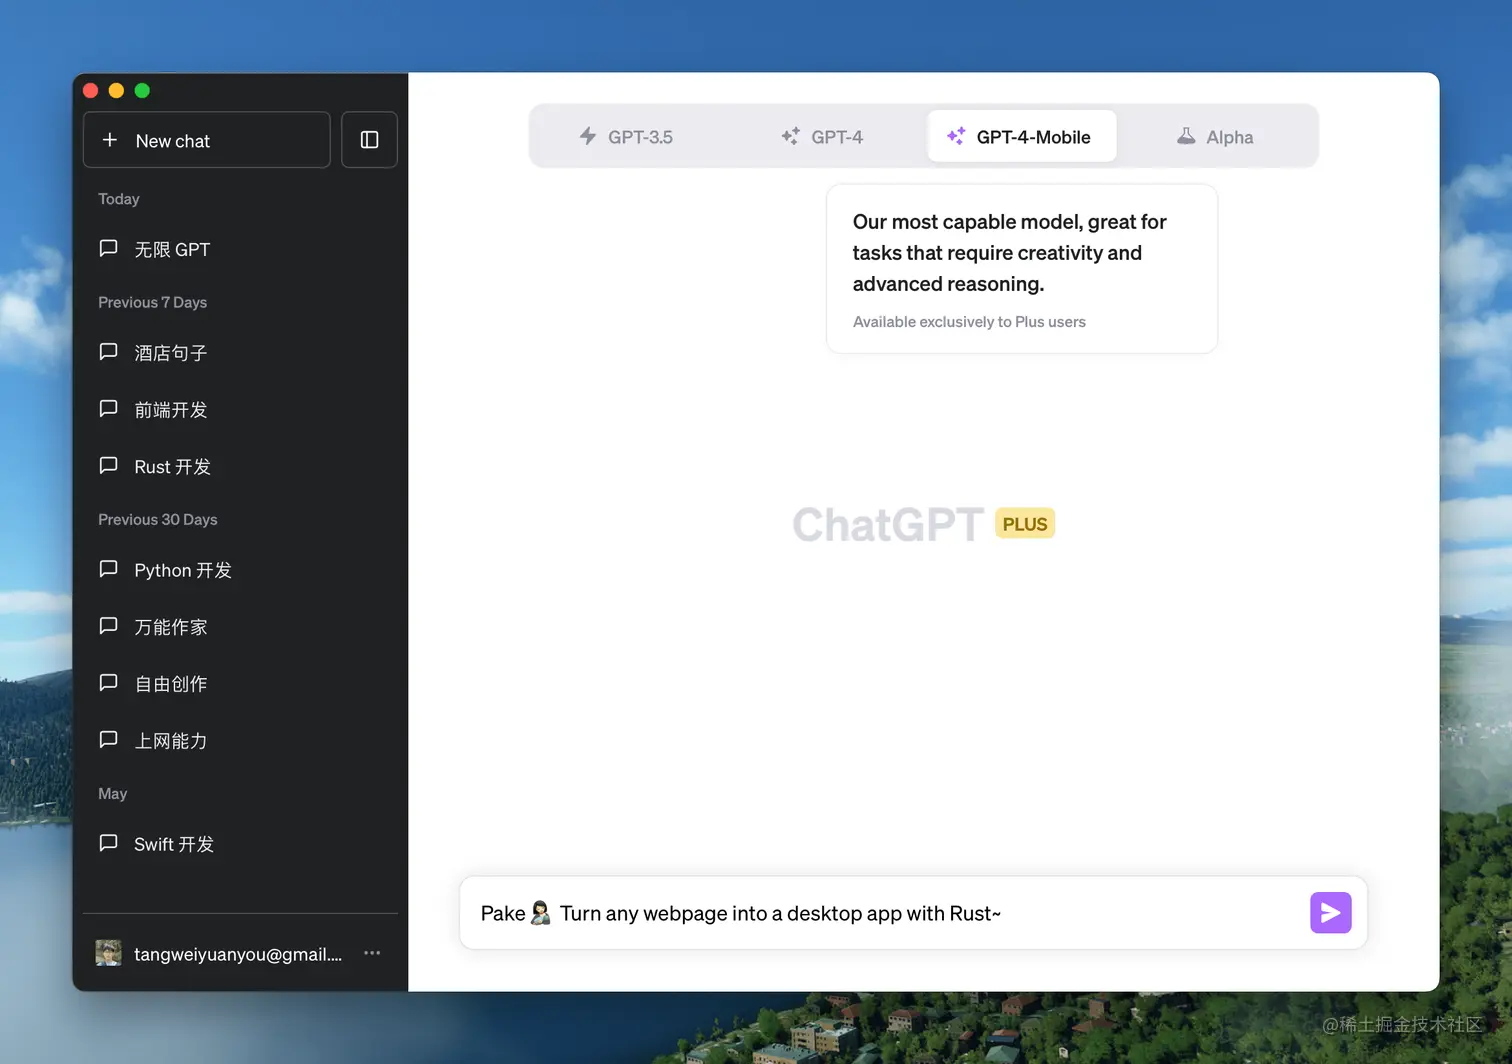Viewport: 1512px width, 1064px height.
Task: Click the sparkles icon on GPT-4-Mobile tab
Action: pos(955,136)
